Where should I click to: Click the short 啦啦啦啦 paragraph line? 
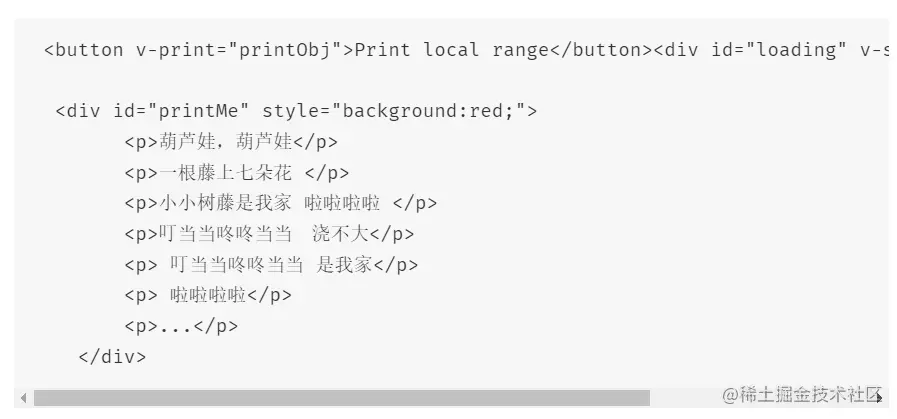tap(207, 295)
